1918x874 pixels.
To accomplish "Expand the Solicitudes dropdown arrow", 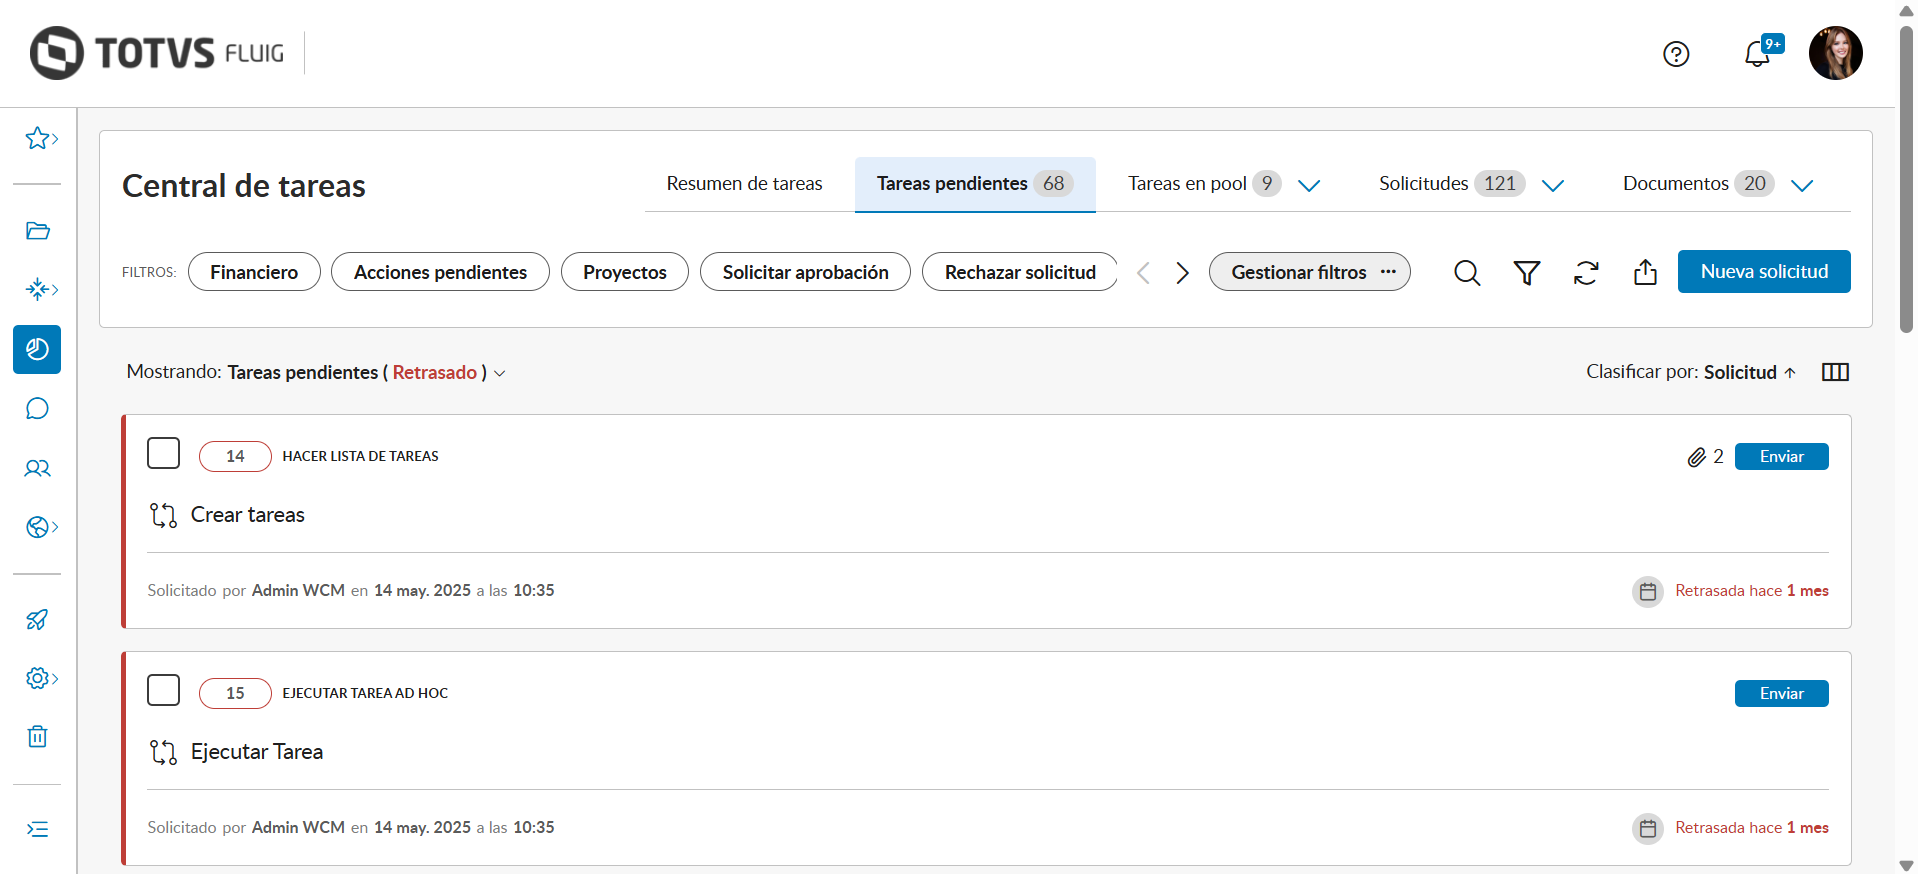I will 1552,185.
